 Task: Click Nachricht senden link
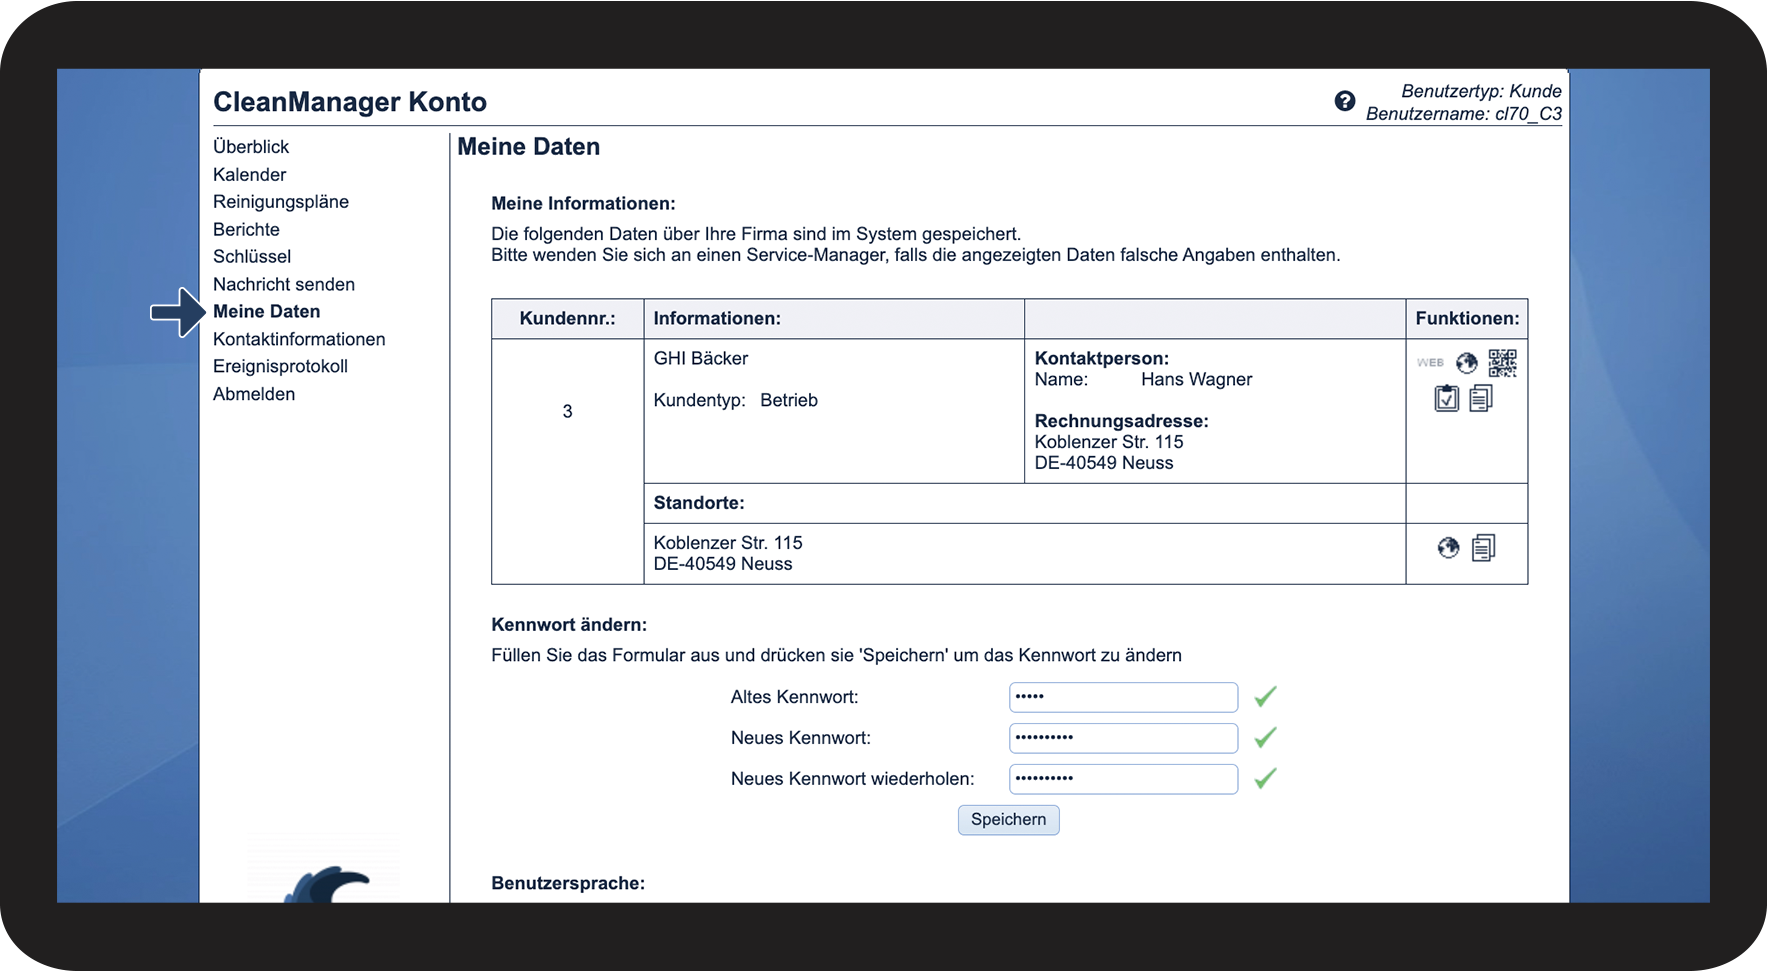tap(284, 285)
